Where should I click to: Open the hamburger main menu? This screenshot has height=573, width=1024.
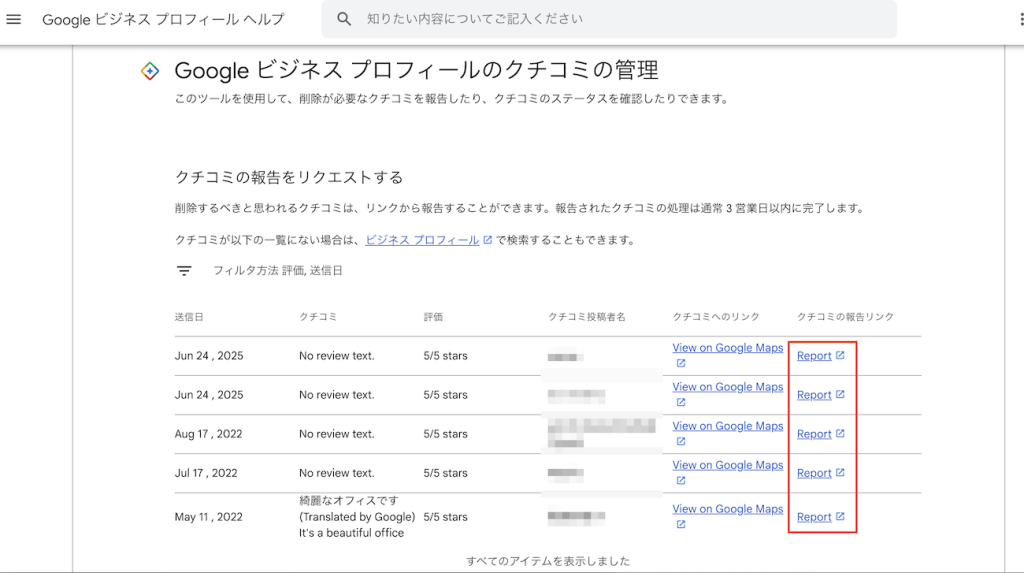(14, 20)
